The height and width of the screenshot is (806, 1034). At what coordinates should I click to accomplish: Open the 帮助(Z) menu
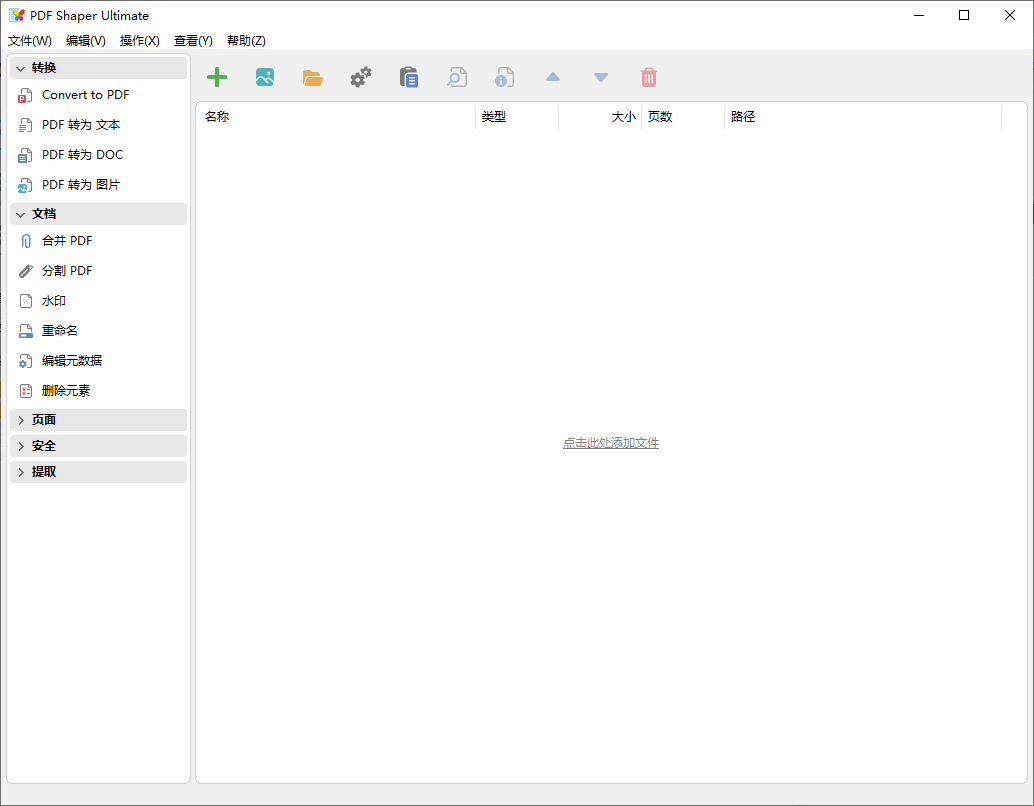point(246,41)
